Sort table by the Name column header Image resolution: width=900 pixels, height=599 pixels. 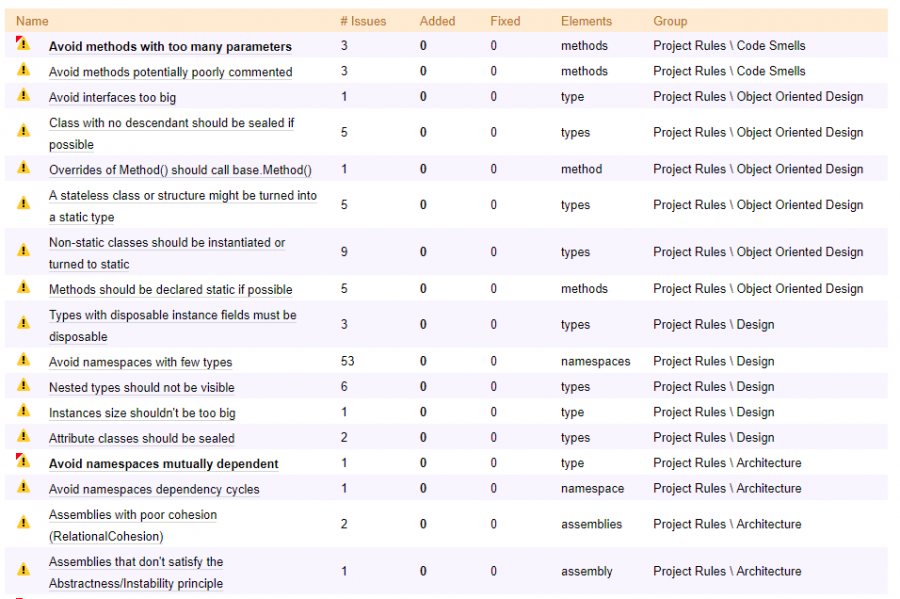[x=32, y=21]
